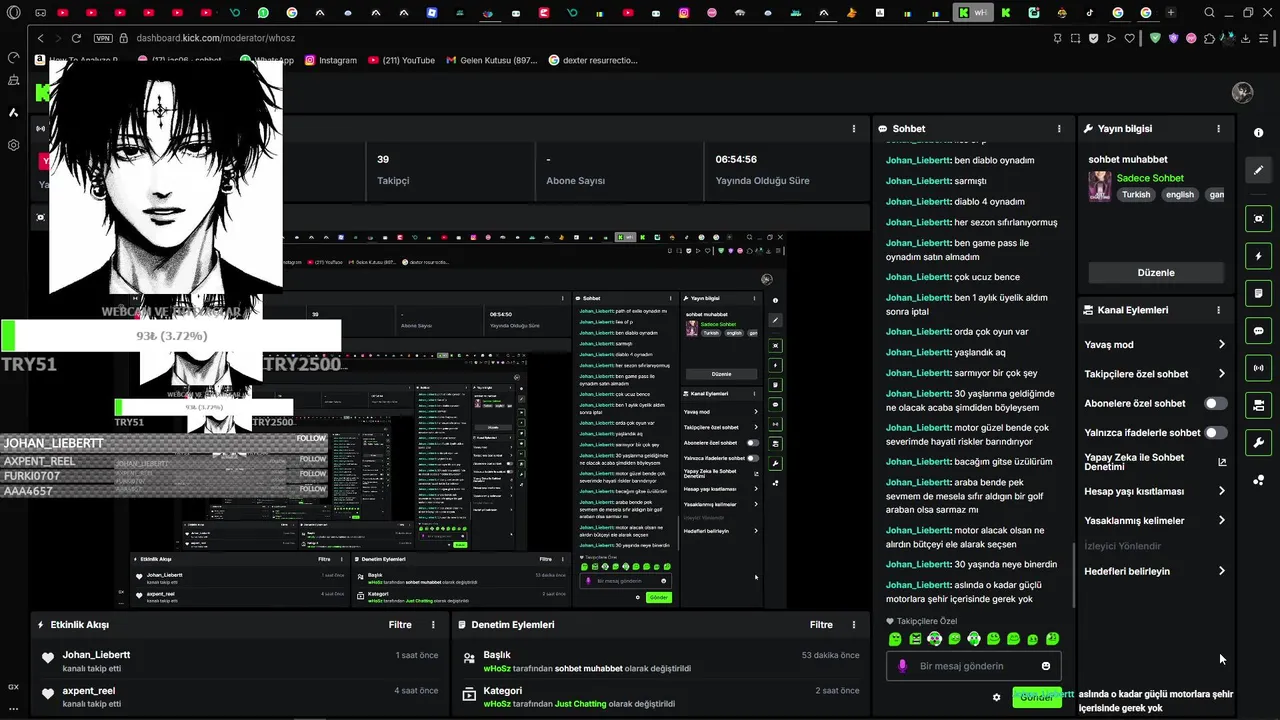The image size is (1280, 720).
Task: Open (211) YouTube bookmark
Action: pyautogui.click(x=401, y=60)
